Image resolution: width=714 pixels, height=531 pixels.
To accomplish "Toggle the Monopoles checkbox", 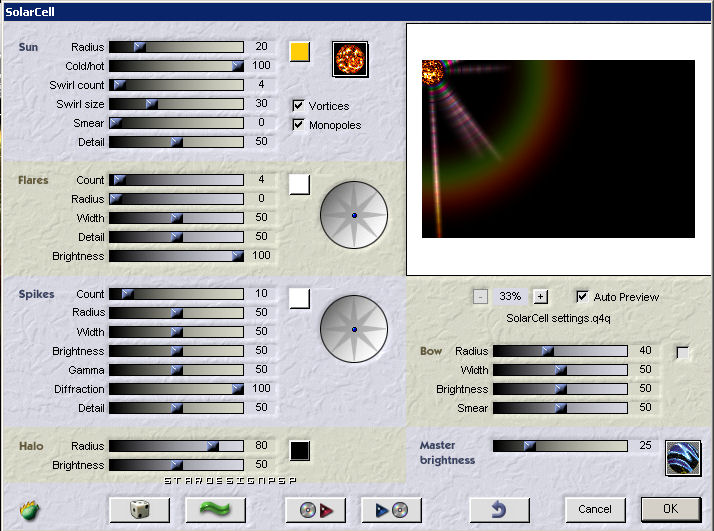I will pos(298,124).
